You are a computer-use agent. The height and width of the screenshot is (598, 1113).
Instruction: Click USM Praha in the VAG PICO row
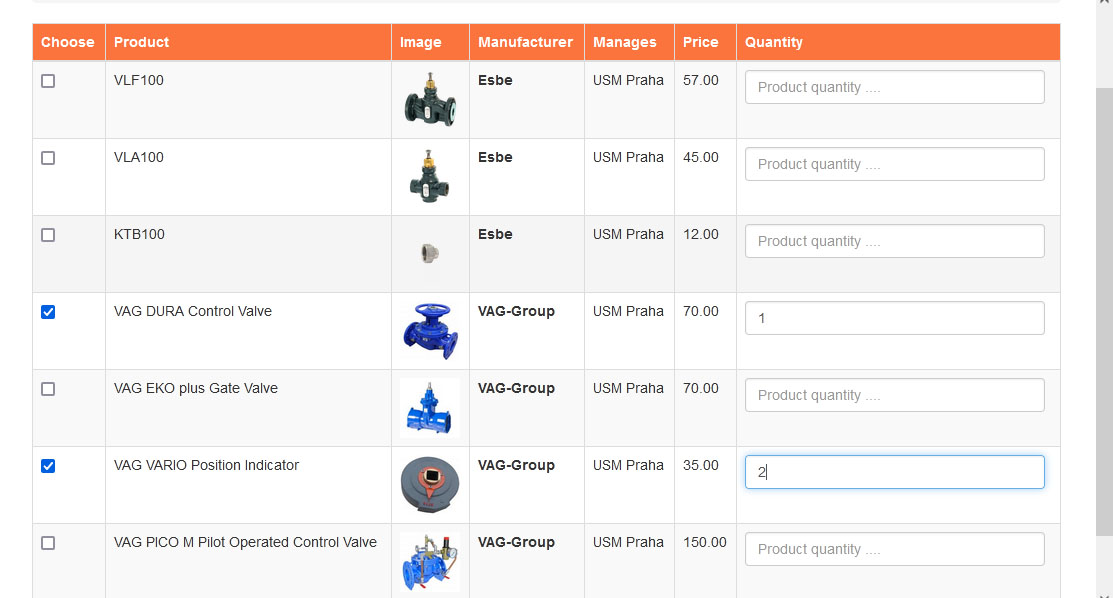[628, 543]
